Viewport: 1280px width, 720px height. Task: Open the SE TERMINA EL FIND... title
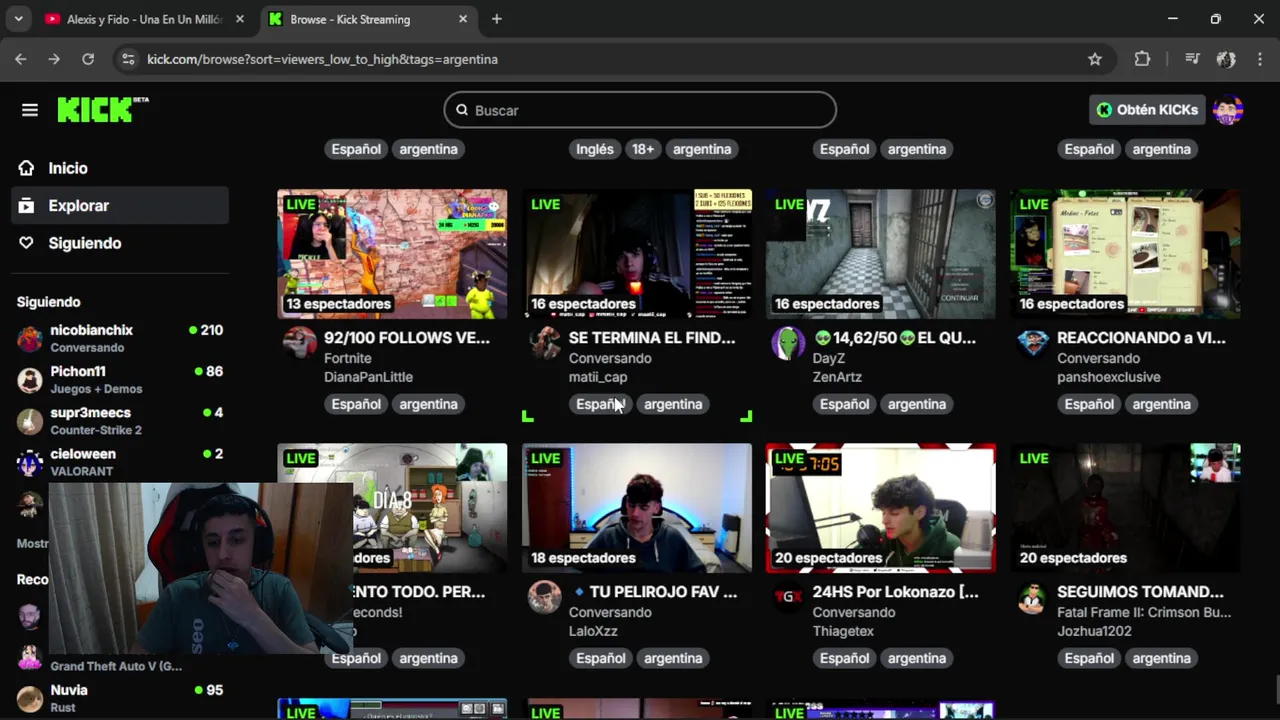point(652,338)
